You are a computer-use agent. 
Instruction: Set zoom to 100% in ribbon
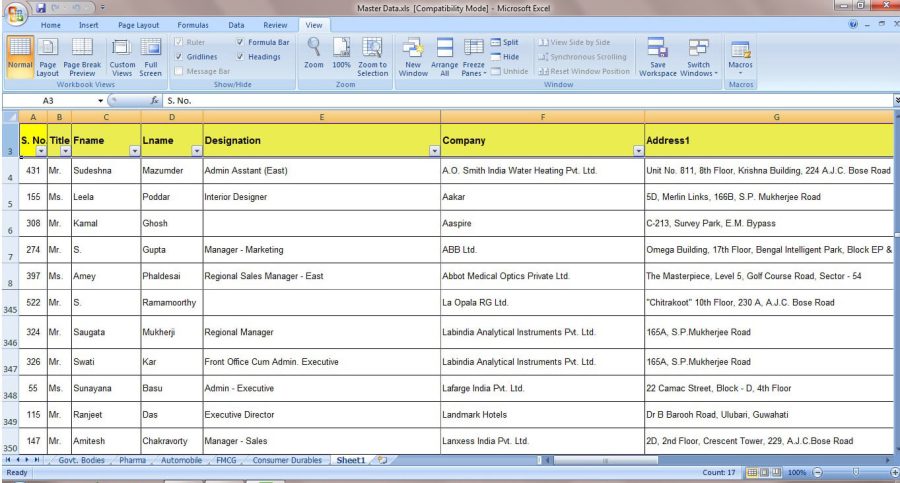(x=342, y=53)
